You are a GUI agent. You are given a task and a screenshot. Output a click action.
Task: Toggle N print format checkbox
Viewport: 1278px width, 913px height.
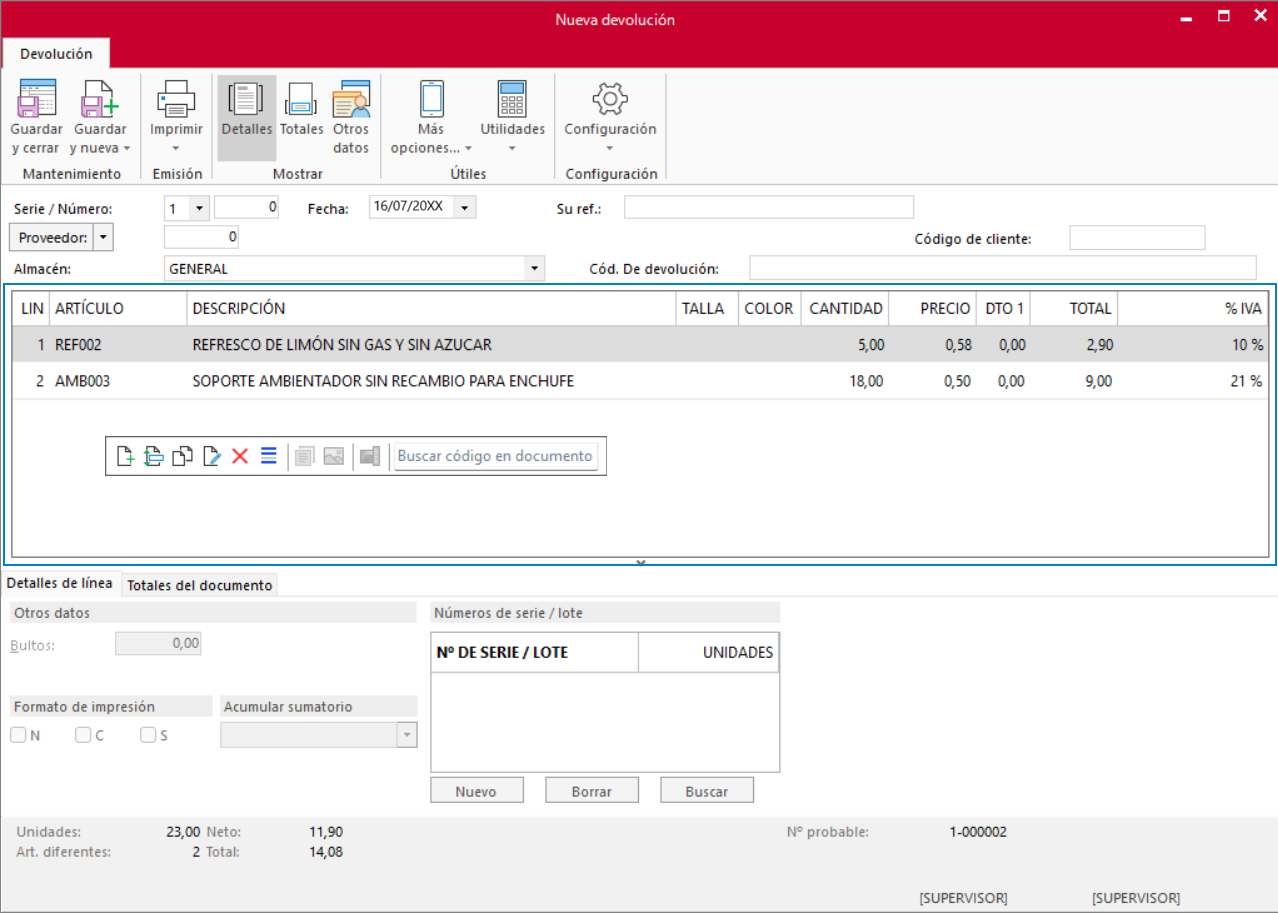18,735
